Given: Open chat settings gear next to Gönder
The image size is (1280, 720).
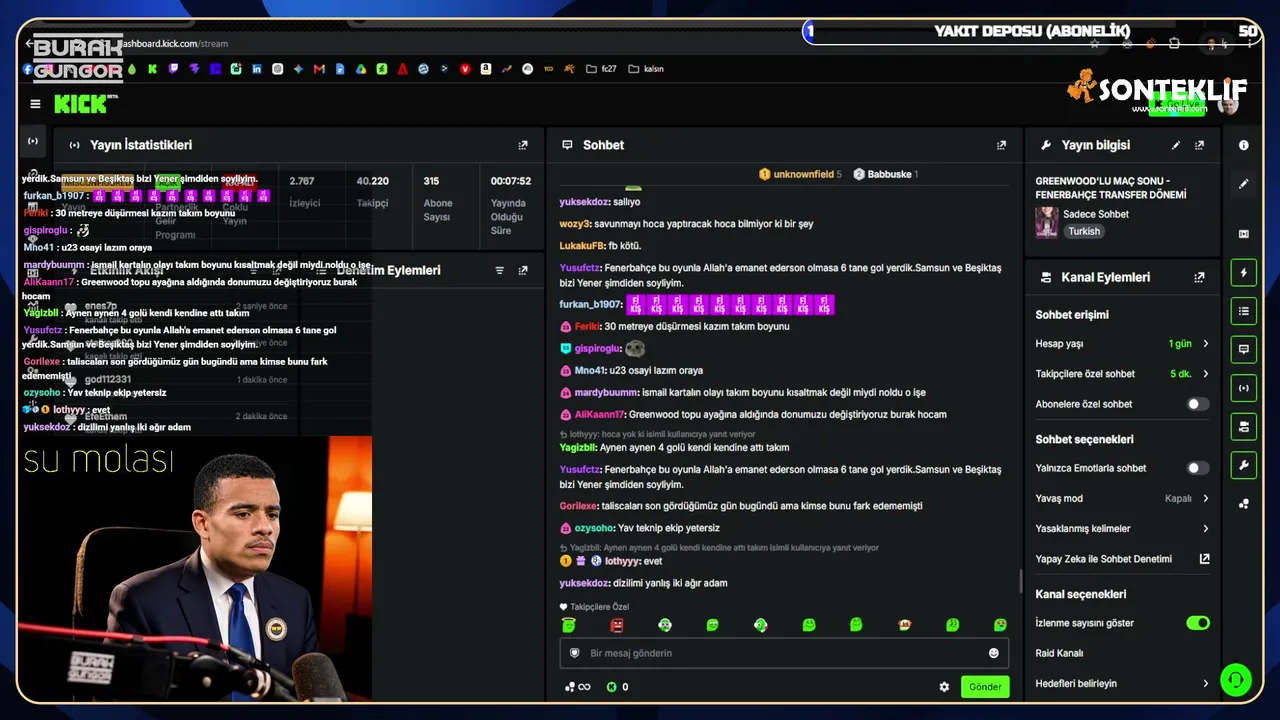Looking at the screenshot, I should coord(944,687).
